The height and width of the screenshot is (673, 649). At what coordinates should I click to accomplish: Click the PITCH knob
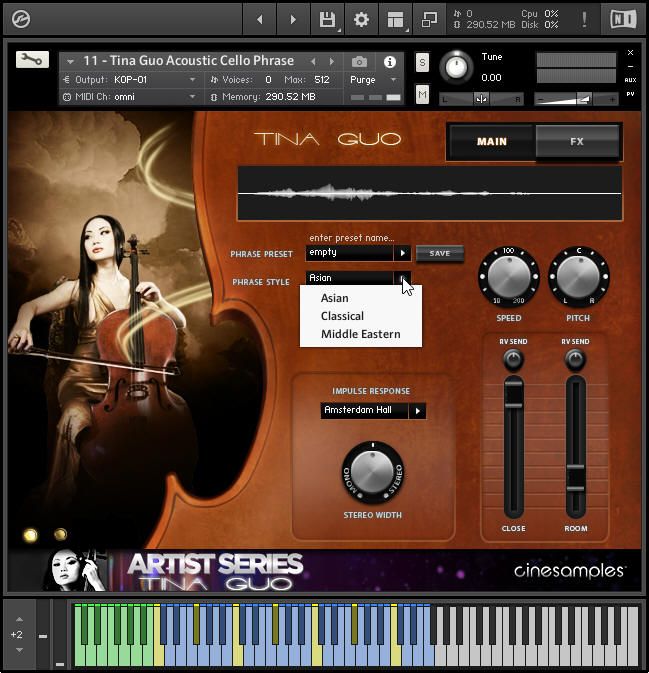(578, 277)
